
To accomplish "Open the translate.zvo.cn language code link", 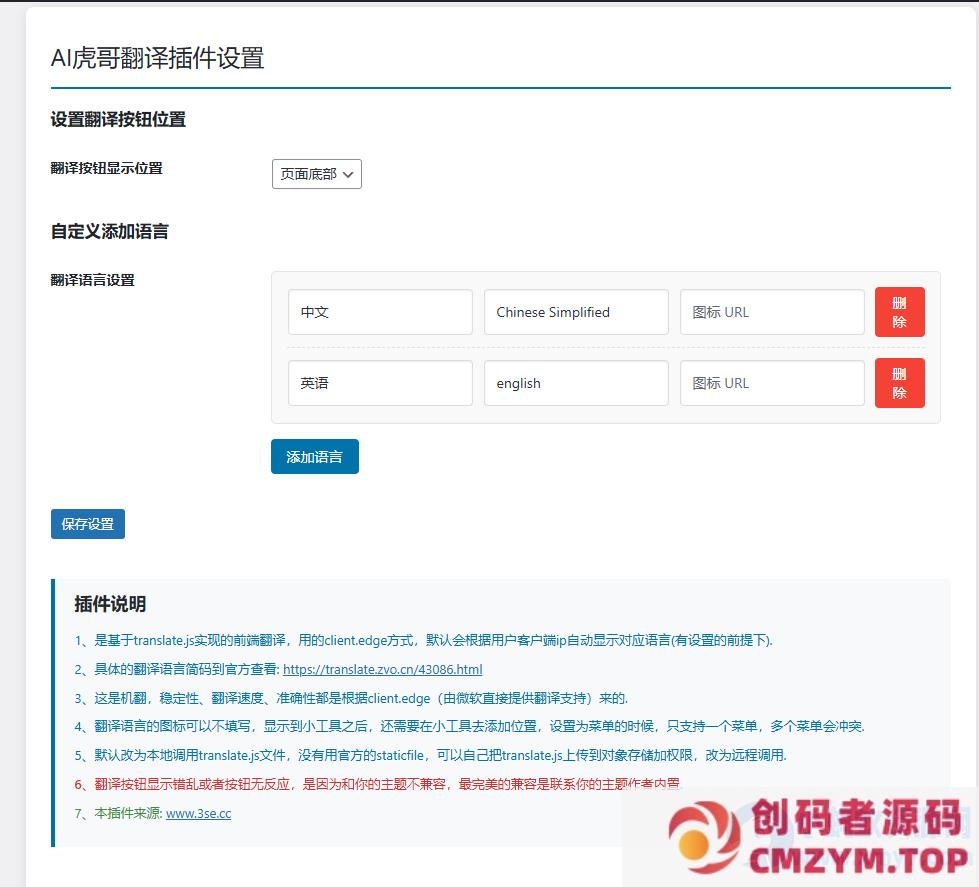I will pyautogui.click(x=382, y=669).
